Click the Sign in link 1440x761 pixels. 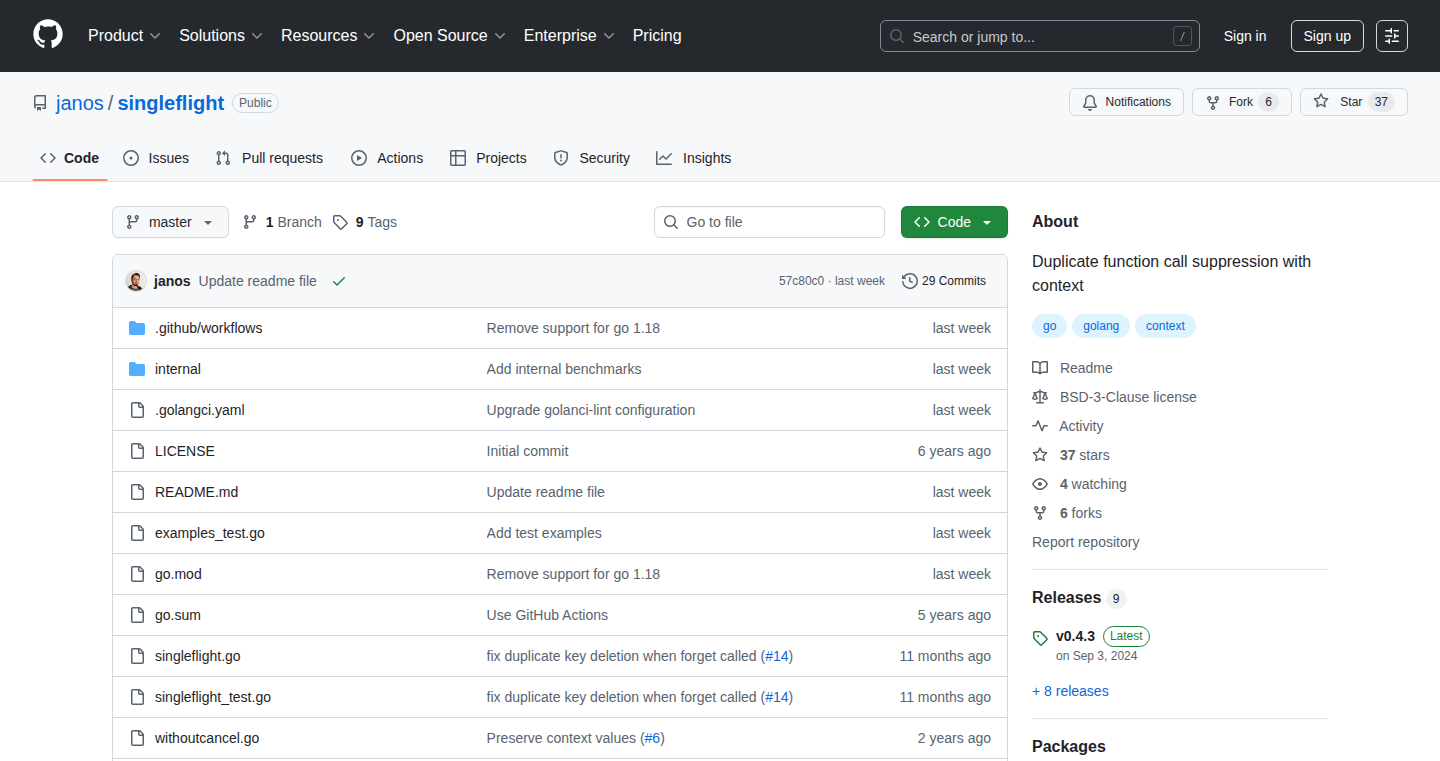[x=1245, y=36]
